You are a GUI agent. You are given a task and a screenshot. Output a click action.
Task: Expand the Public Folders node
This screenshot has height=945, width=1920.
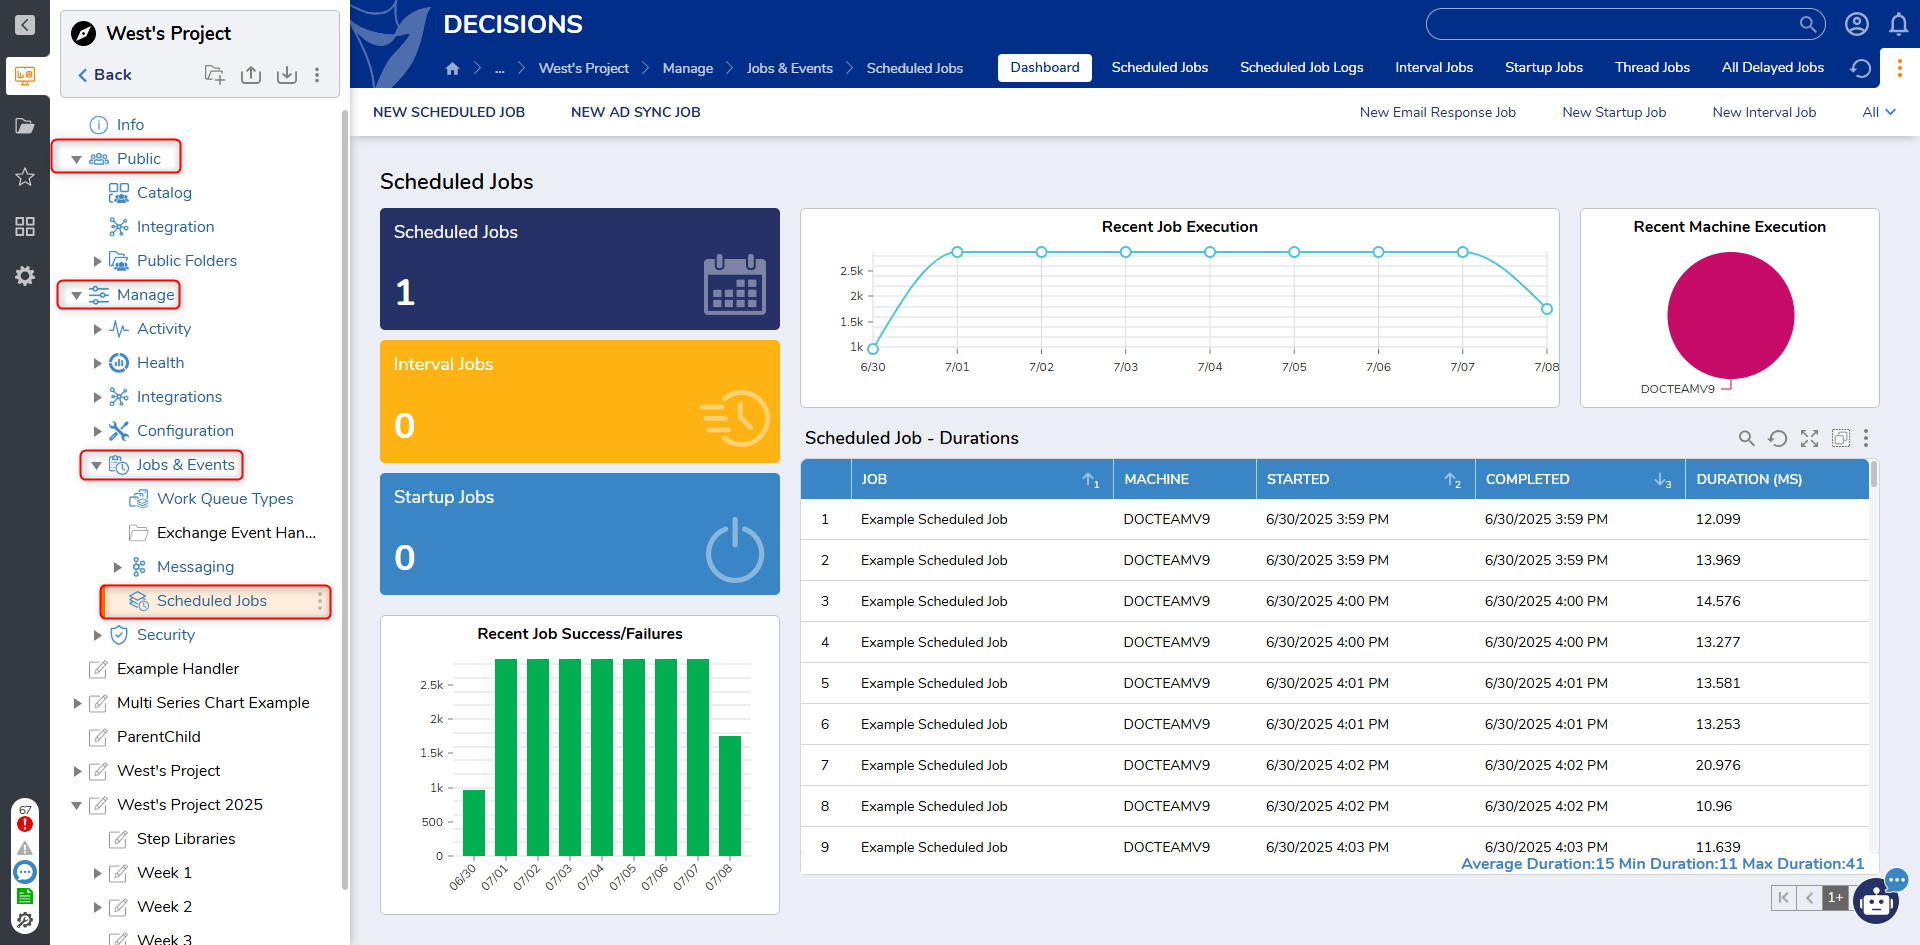tap(97, 261)
